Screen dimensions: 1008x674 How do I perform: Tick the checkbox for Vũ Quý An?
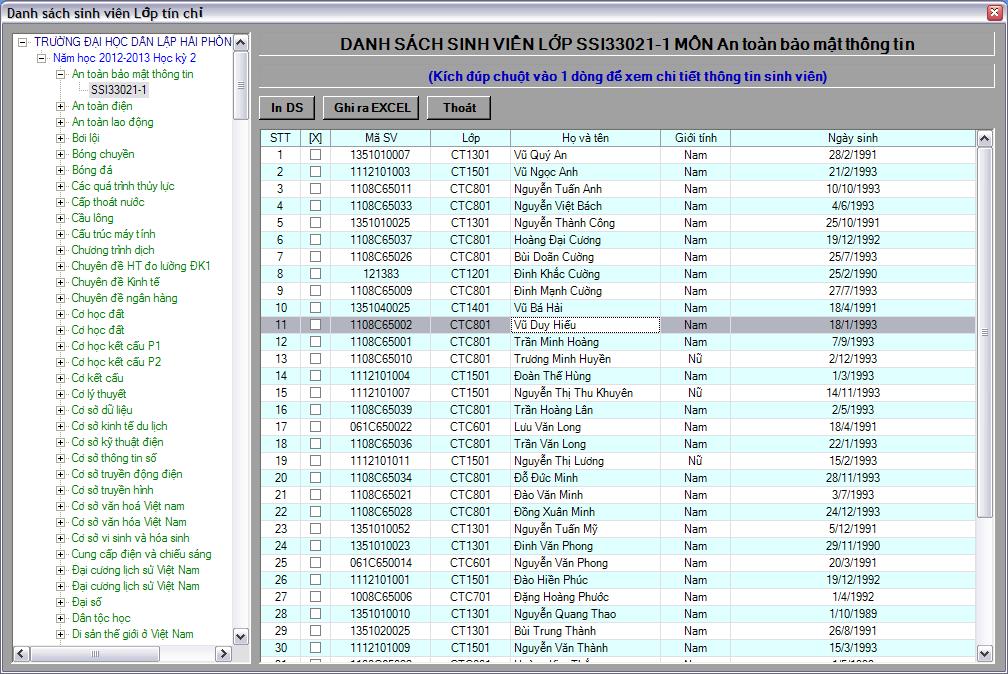tap(315, 155)
